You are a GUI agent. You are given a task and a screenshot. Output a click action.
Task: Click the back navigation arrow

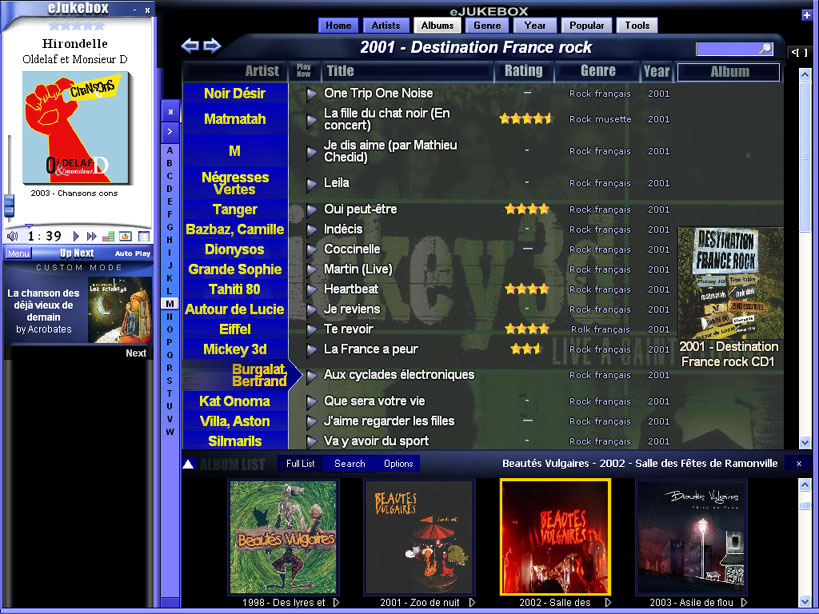coord(190,46)
